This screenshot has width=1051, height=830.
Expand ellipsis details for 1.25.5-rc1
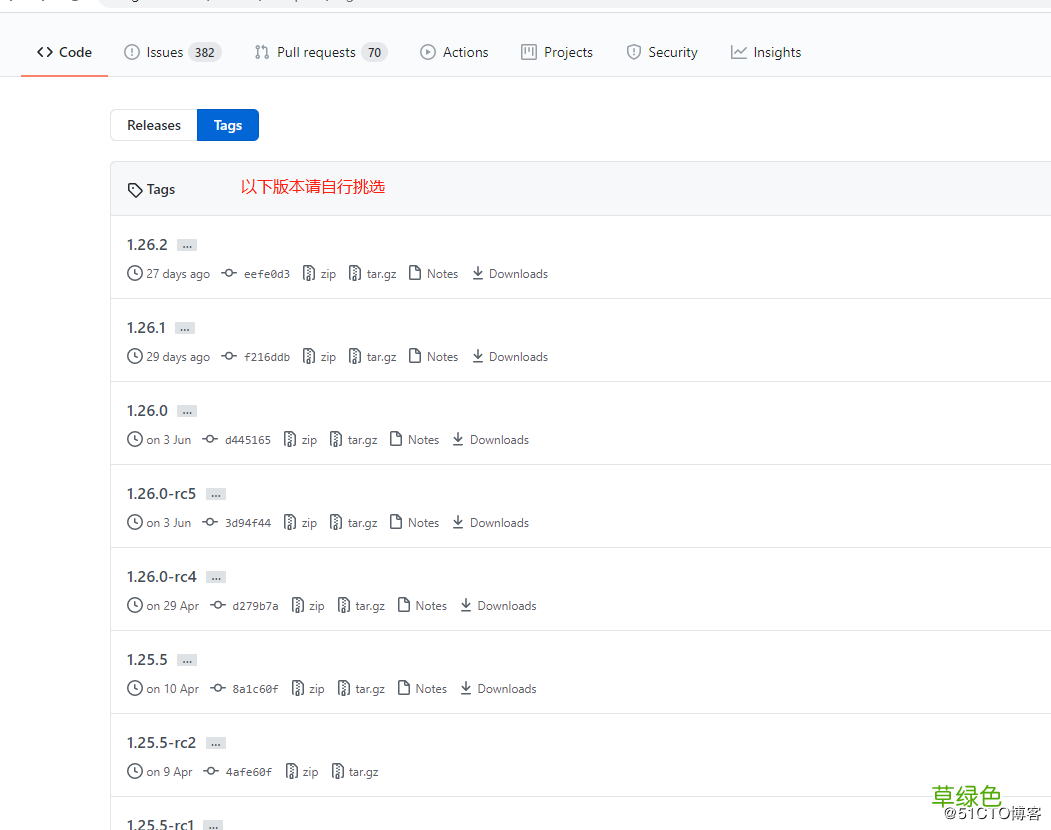coord(213,825)
